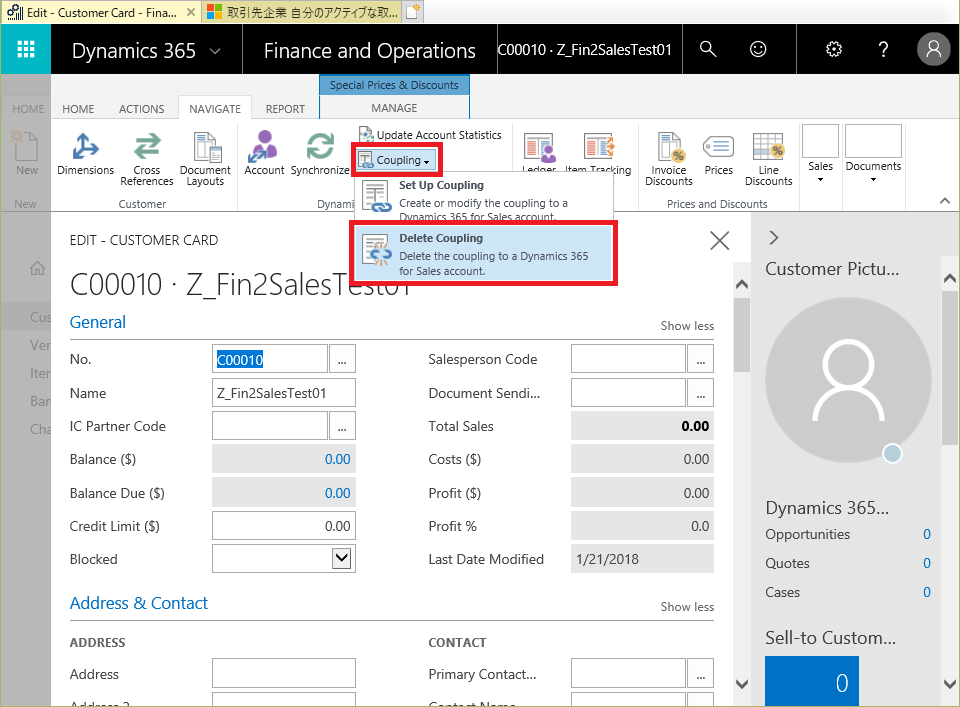Click the Finance and Operations title
Image resolution: width=960 pixels, height=707 pixels.
pos(369,51)
